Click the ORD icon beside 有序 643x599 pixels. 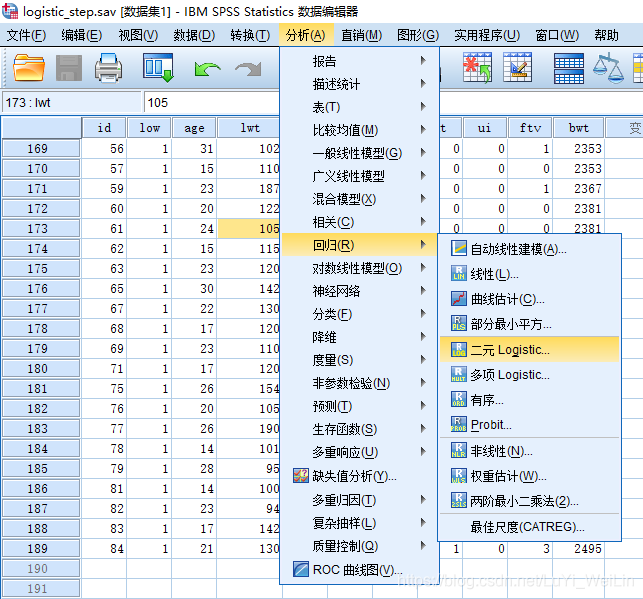click(458, 399)
